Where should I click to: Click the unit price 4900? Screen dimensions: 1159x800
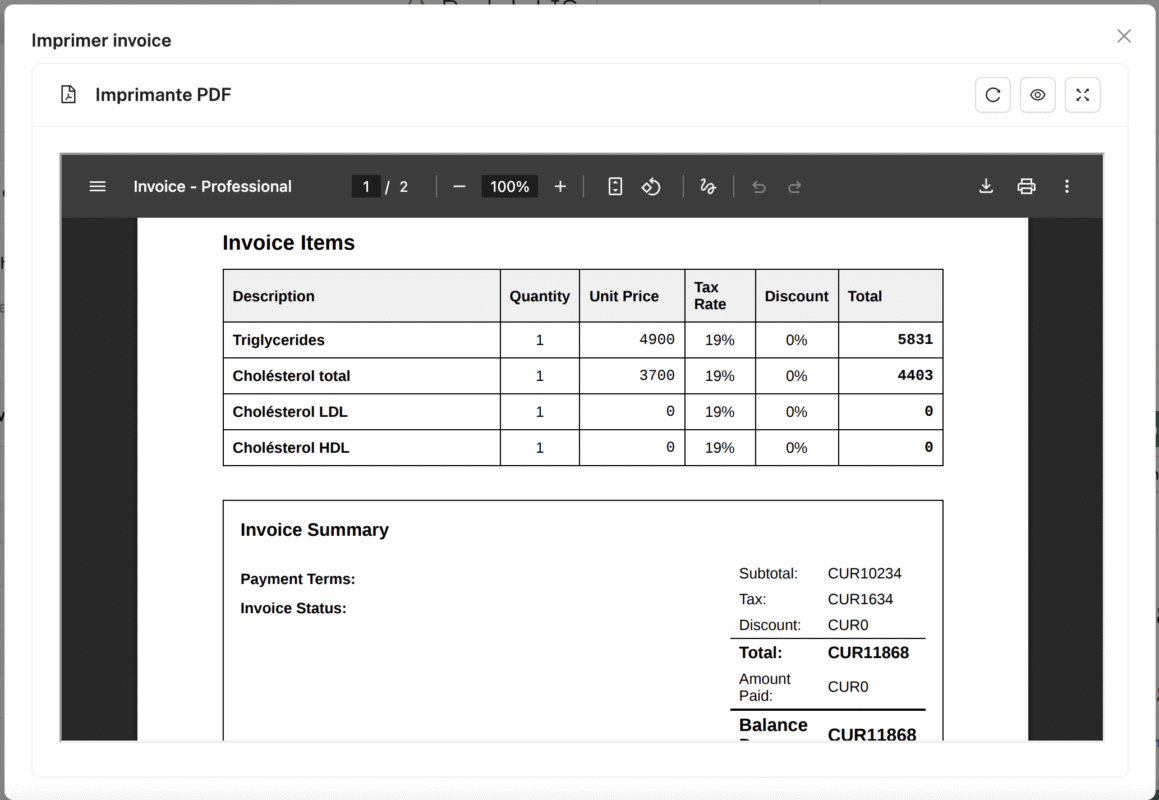656,339
